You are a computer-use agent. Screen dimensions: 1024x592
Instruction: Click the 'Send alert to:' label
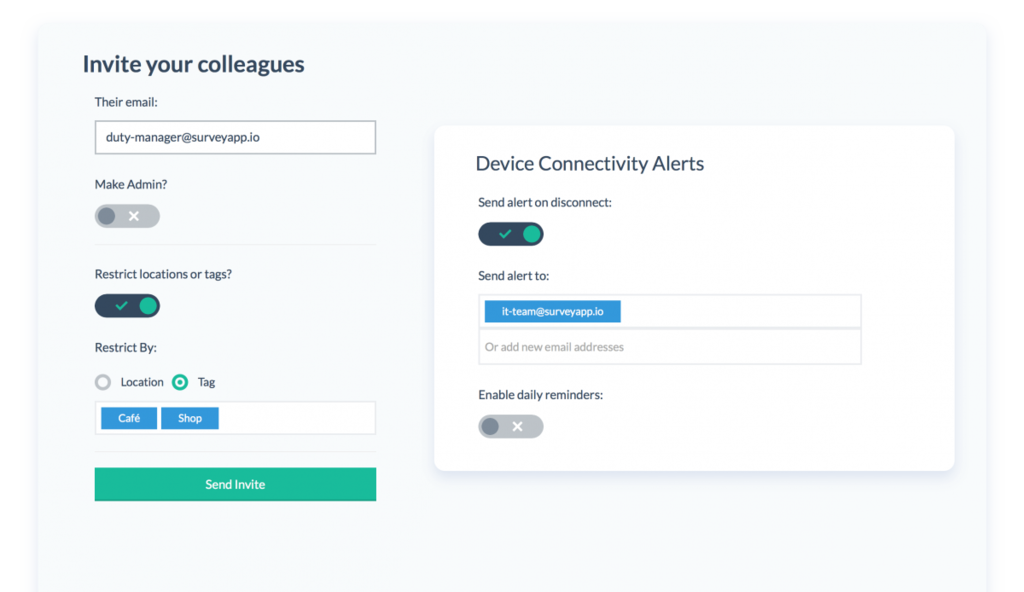click(x=514, y=276)
